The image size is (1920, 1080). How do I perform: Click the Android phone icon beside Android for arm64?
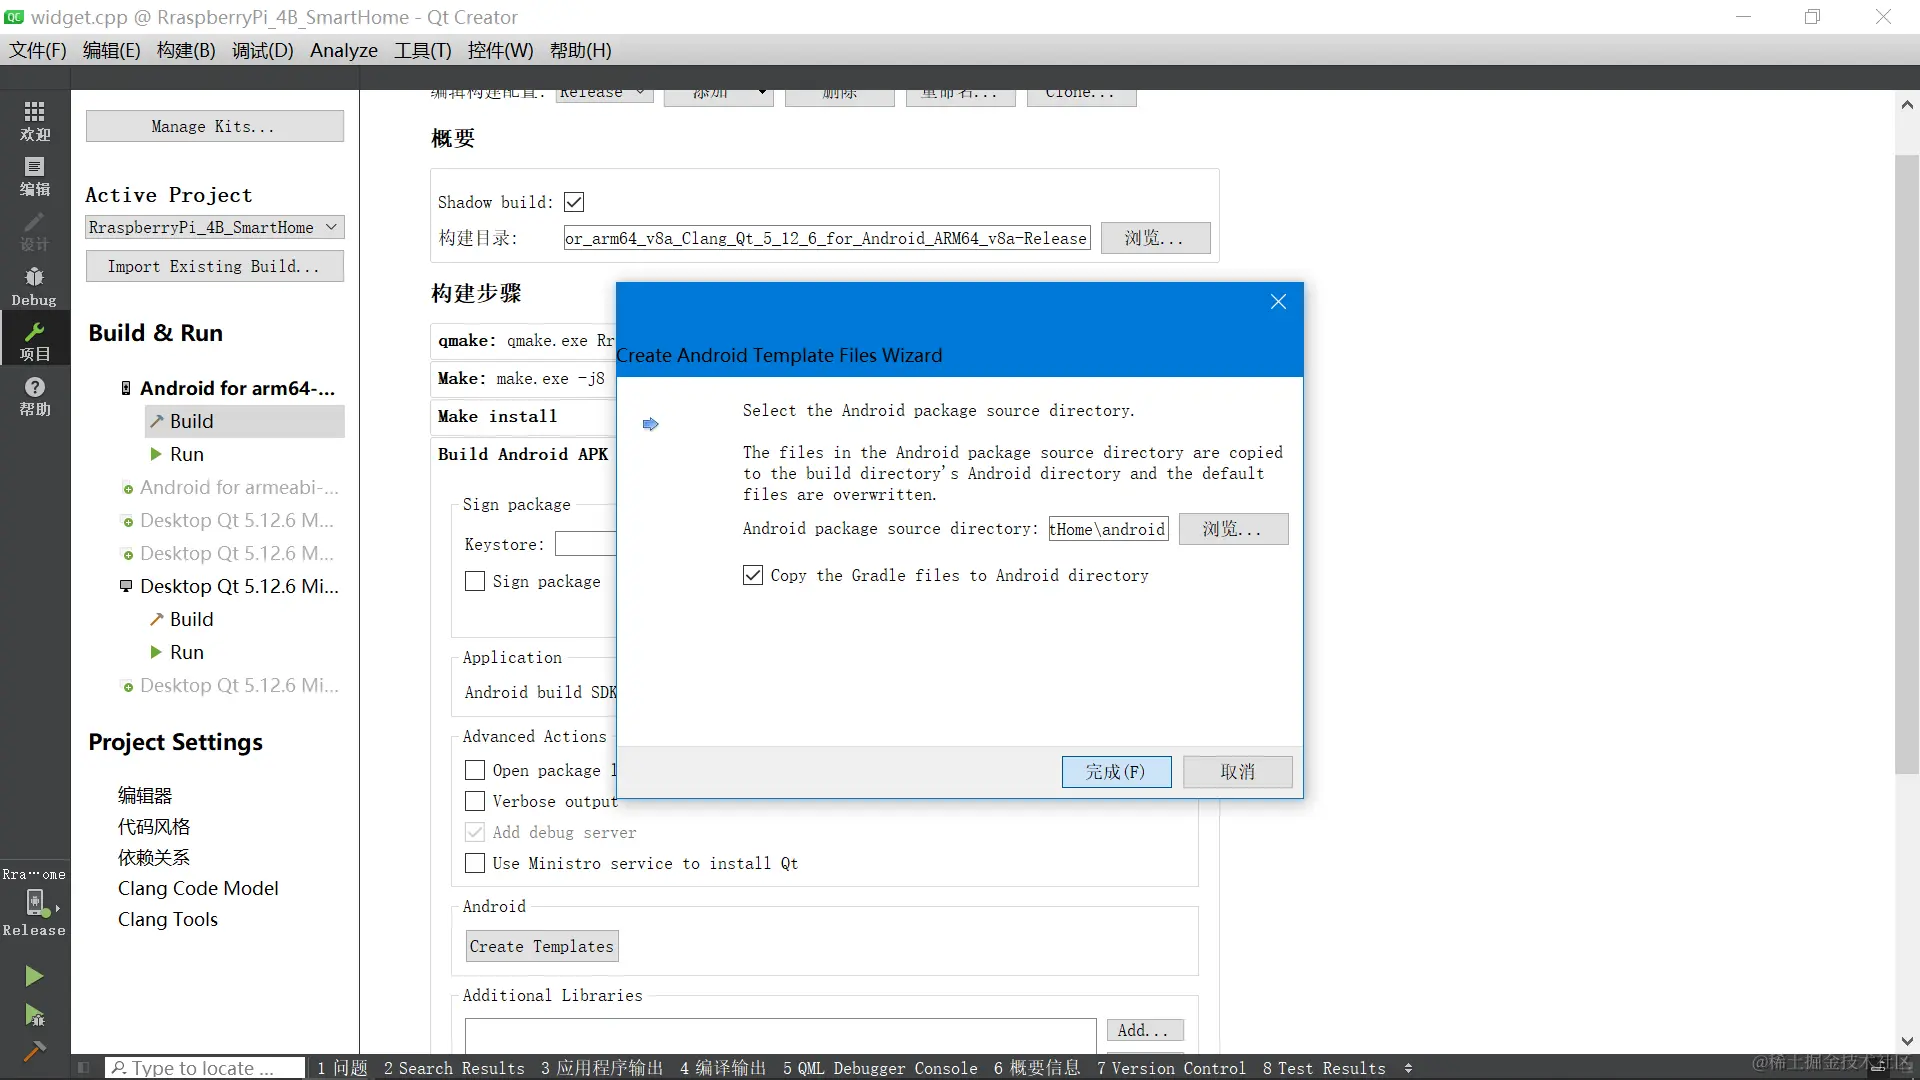coord(126,388)
